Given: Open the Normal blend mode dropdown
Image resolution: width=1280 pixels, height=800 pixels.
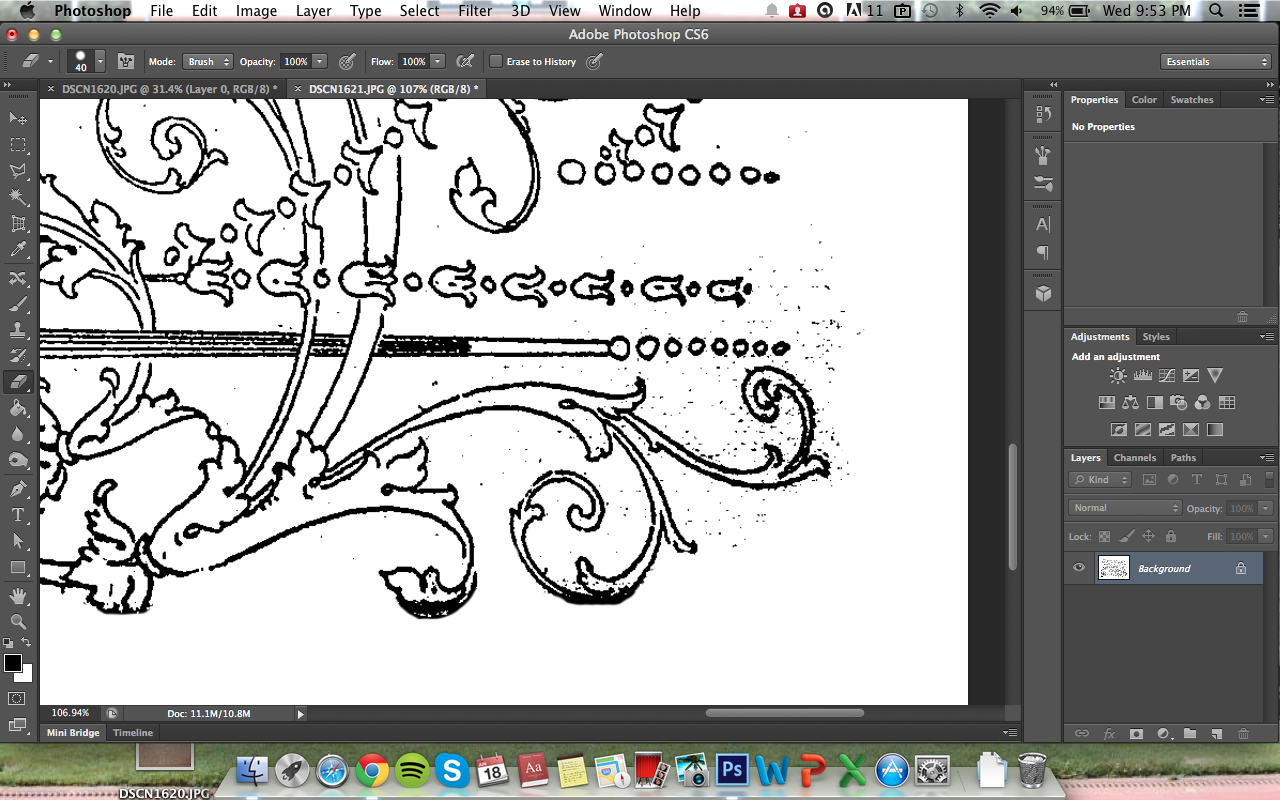Looking at the screenshot, I should click(x=1125, y=508).
